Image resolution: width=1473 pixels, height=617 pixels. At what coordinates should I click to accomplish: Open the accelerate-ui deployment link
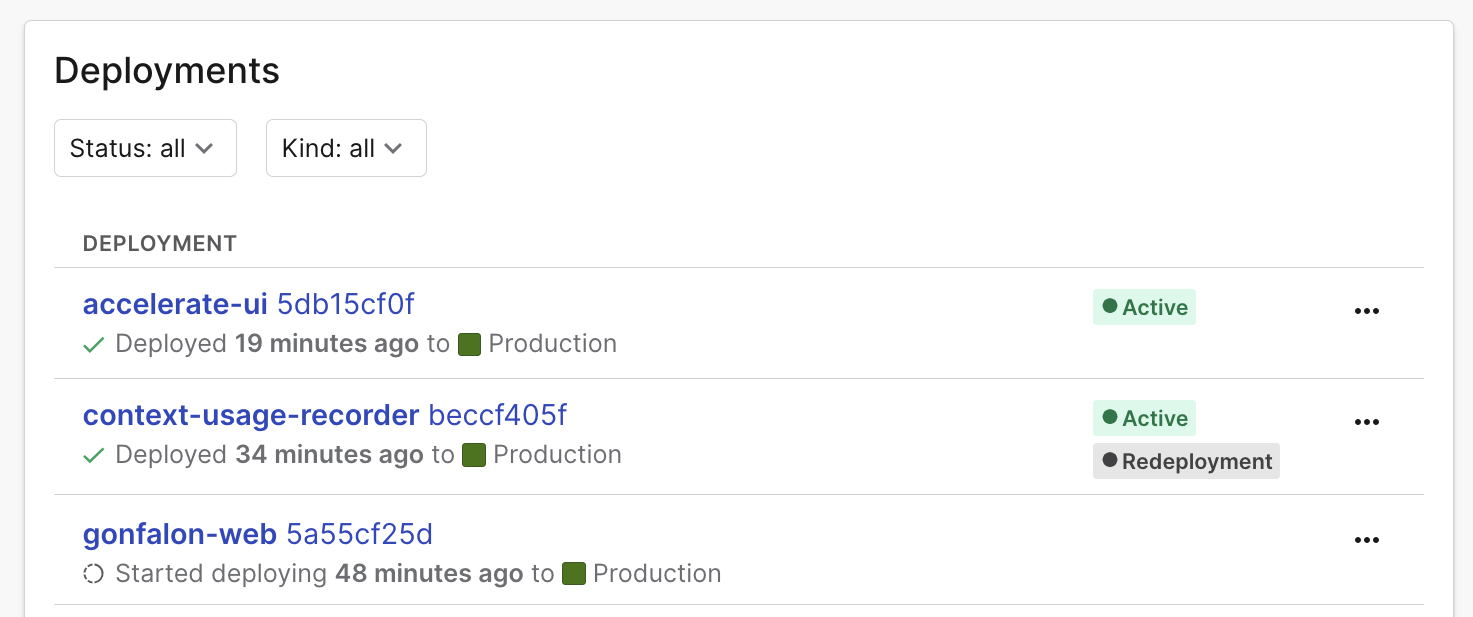click(x=175, y=304)
